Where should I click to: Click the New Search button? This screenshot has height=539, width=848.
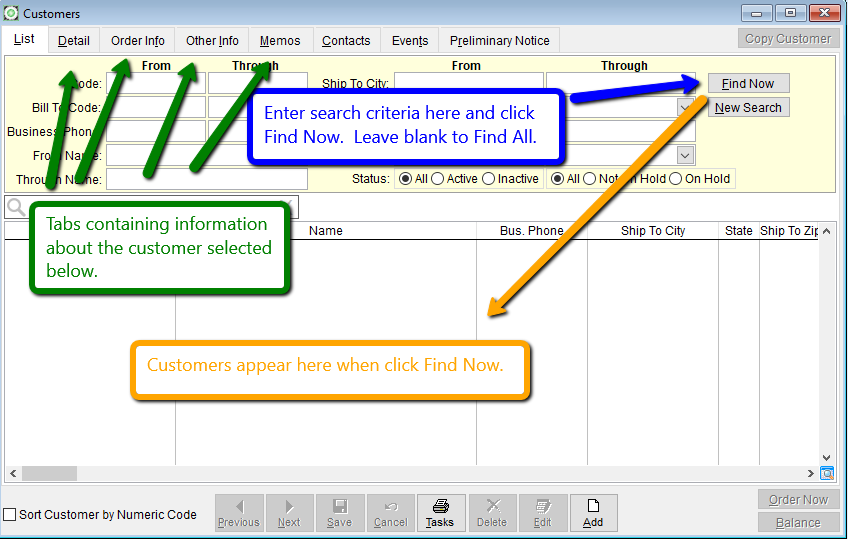(x=748, y=108)
